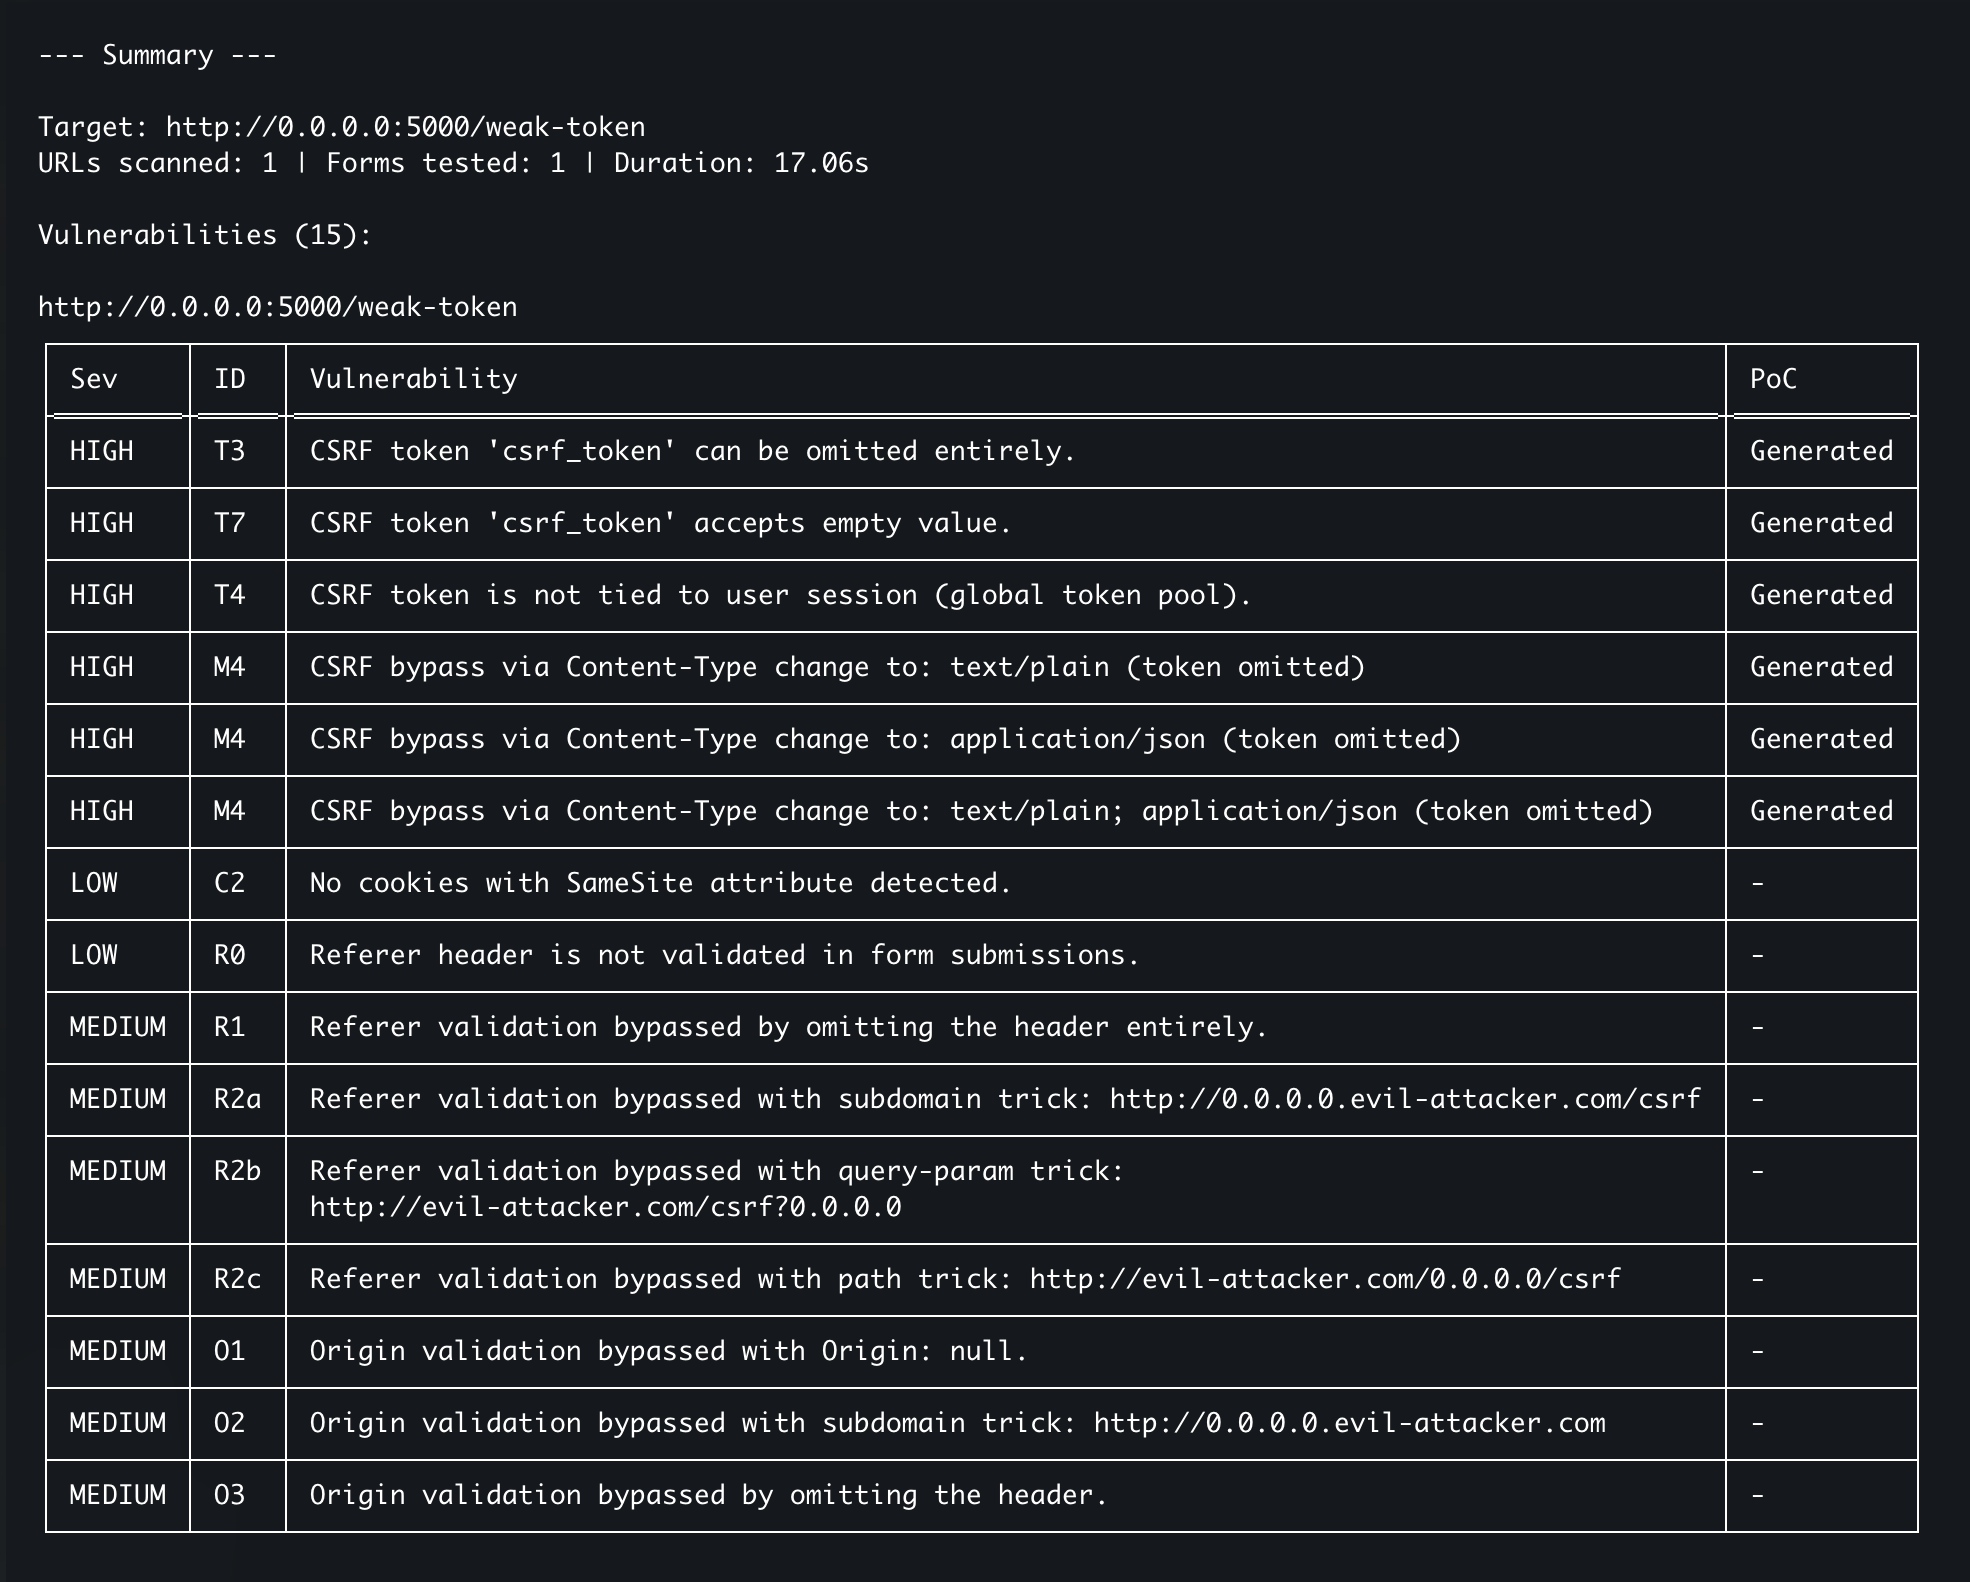Click the Vulnerabilities (15) heading

(x=205, y=235)
